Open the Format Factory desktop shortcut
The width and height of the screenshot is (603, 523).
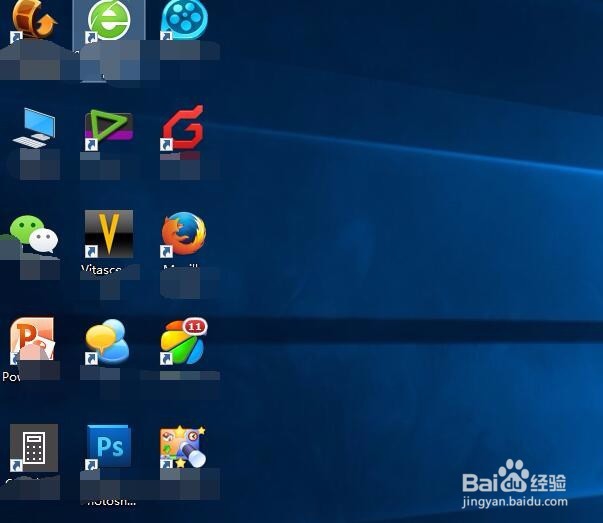pos(34,20)
